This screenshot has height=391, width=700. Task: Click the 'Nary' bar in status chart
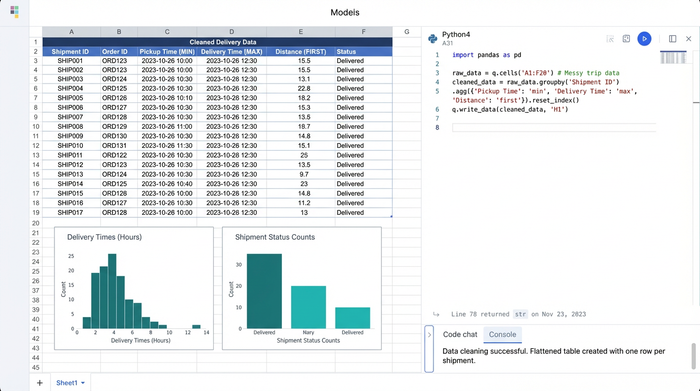coord(308,307)
